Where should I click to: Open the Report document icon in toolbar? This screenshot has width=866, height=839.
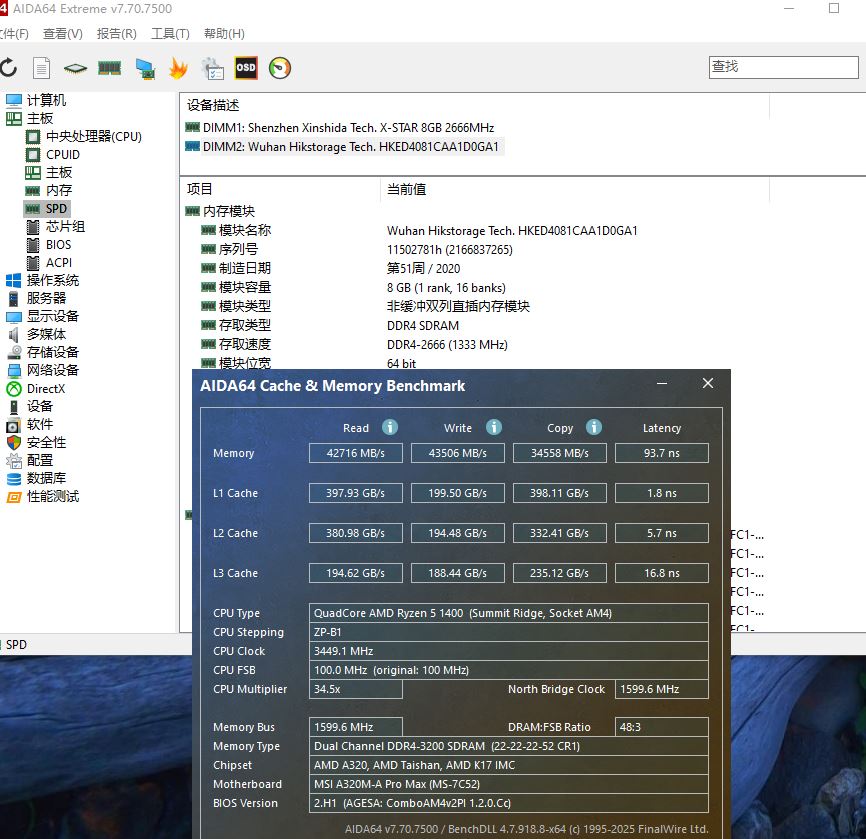click(41, 68)
